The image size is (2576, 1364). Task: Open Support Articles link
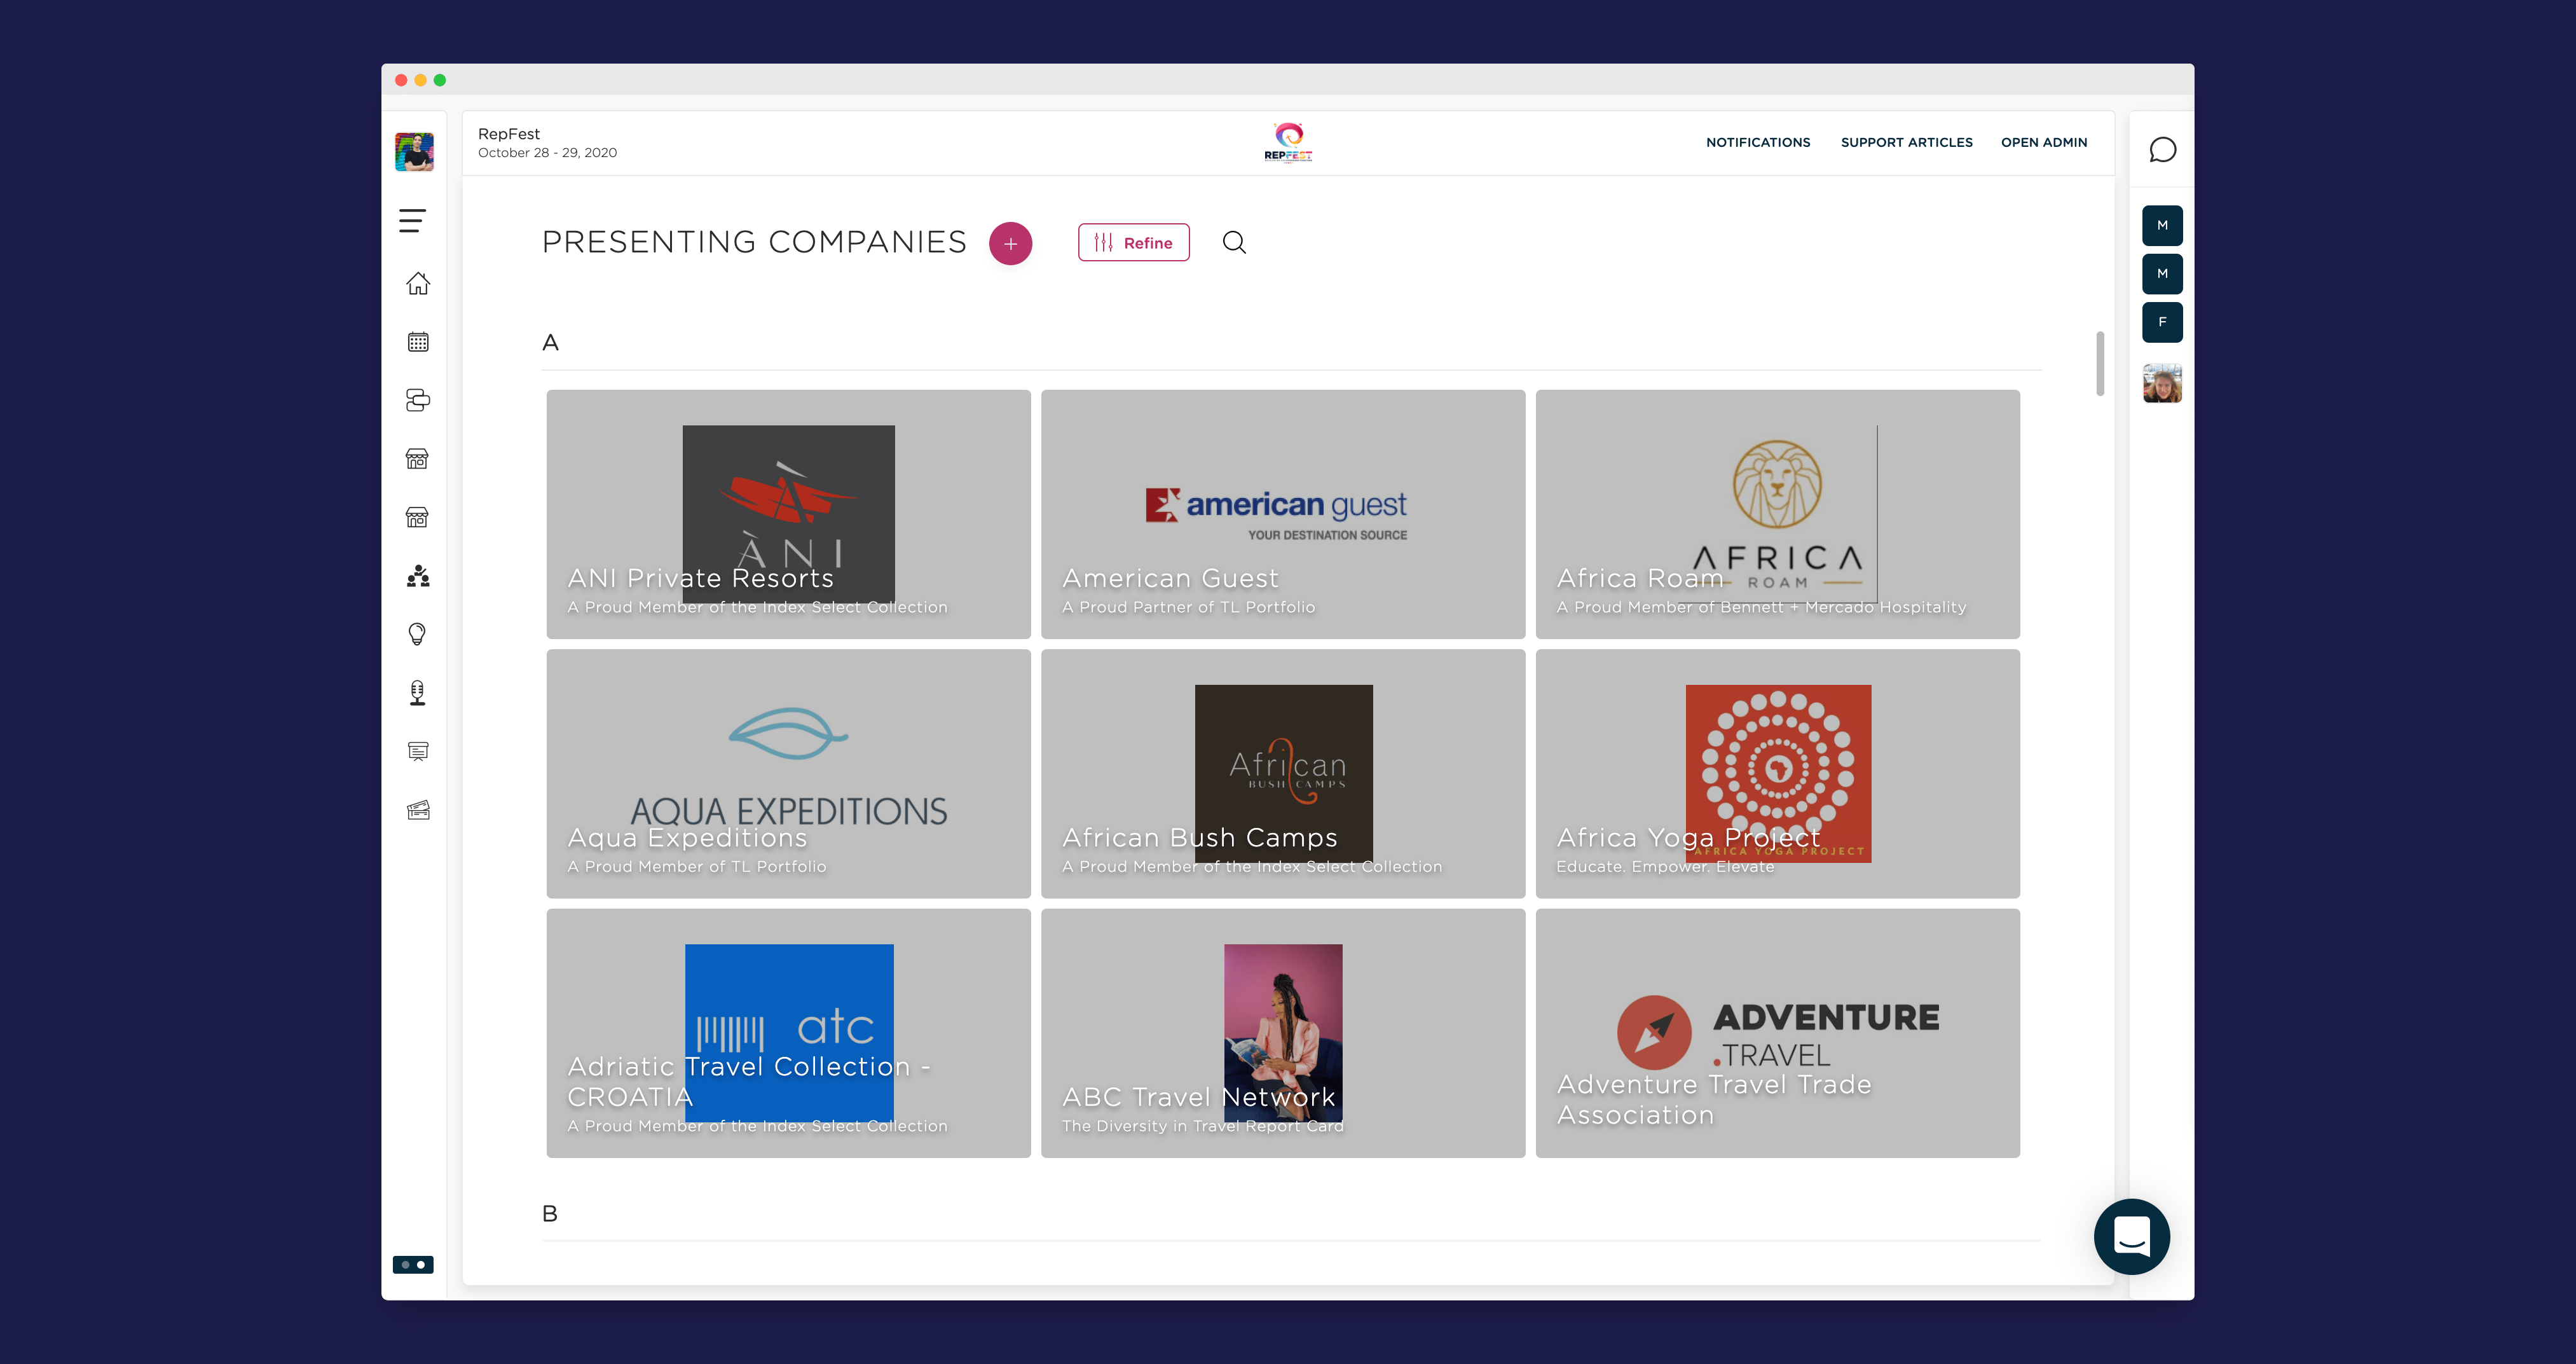(x=1906, y=143)
